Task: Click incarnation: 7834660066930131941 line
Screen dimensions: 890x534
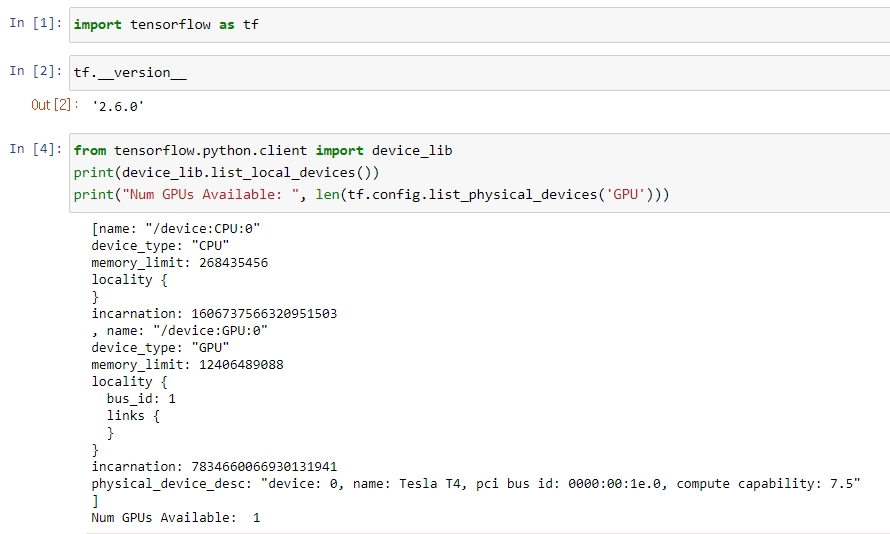Action: [x=215, y=467]
